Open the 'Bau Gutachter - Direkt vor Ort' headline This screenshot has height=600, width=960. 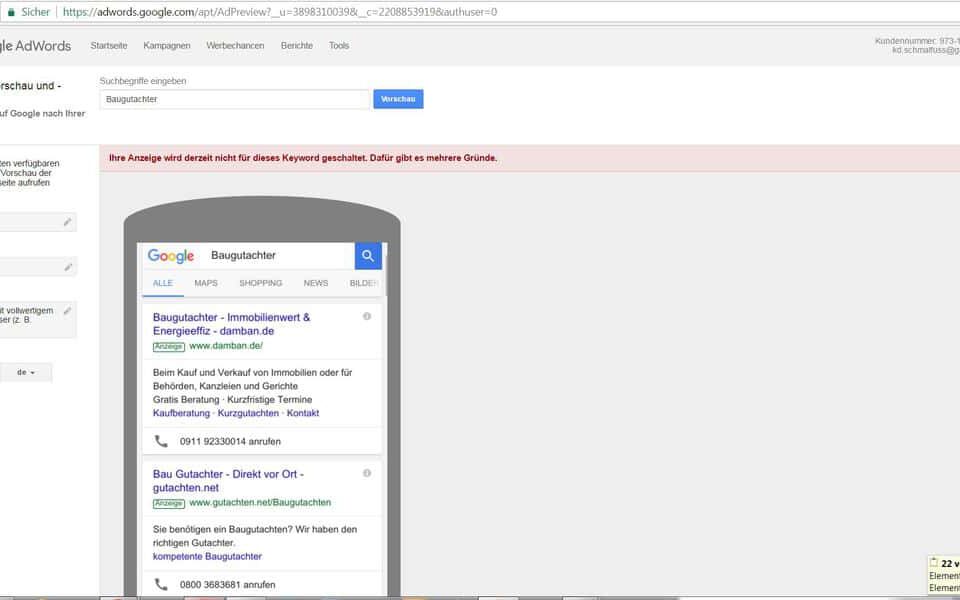click(x=228, y=481)
